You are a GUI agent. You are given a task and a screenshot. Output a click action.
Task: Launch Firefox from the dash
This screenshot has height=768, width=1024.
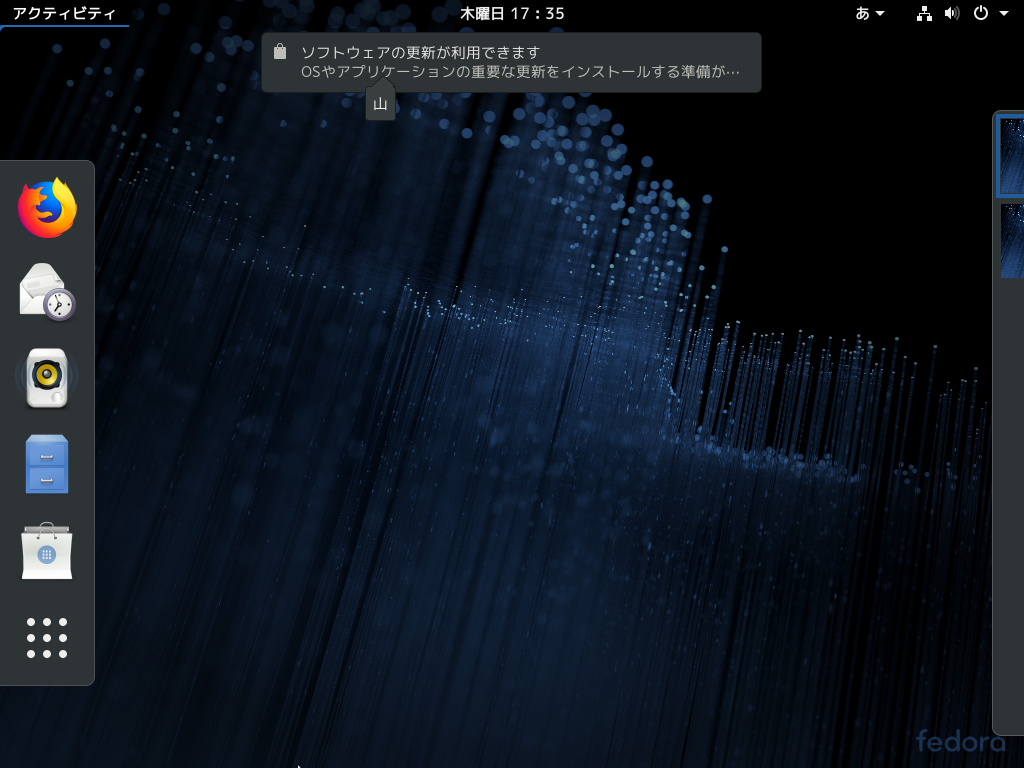47,208
